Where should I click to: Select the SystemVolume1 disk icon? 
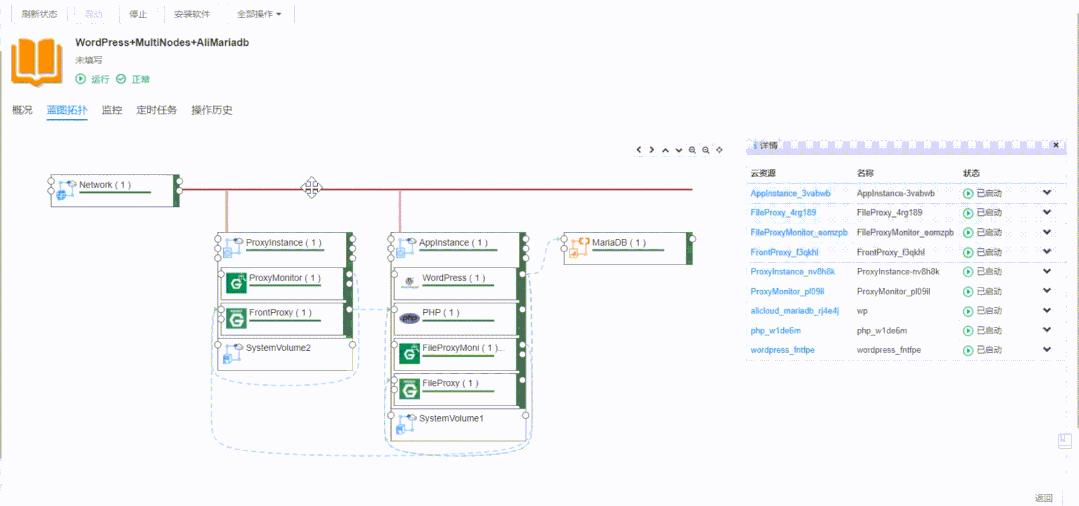click(407, 425)
